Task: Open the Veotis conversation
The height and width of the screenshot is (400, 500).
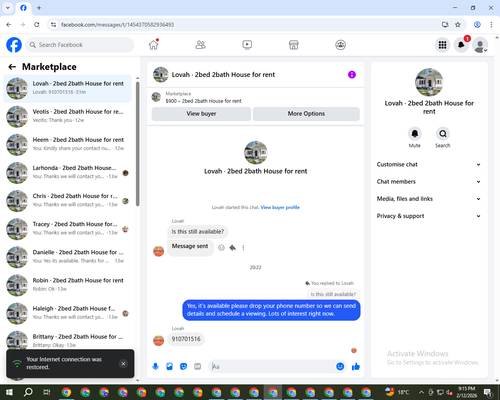Action: coord(67,116)
